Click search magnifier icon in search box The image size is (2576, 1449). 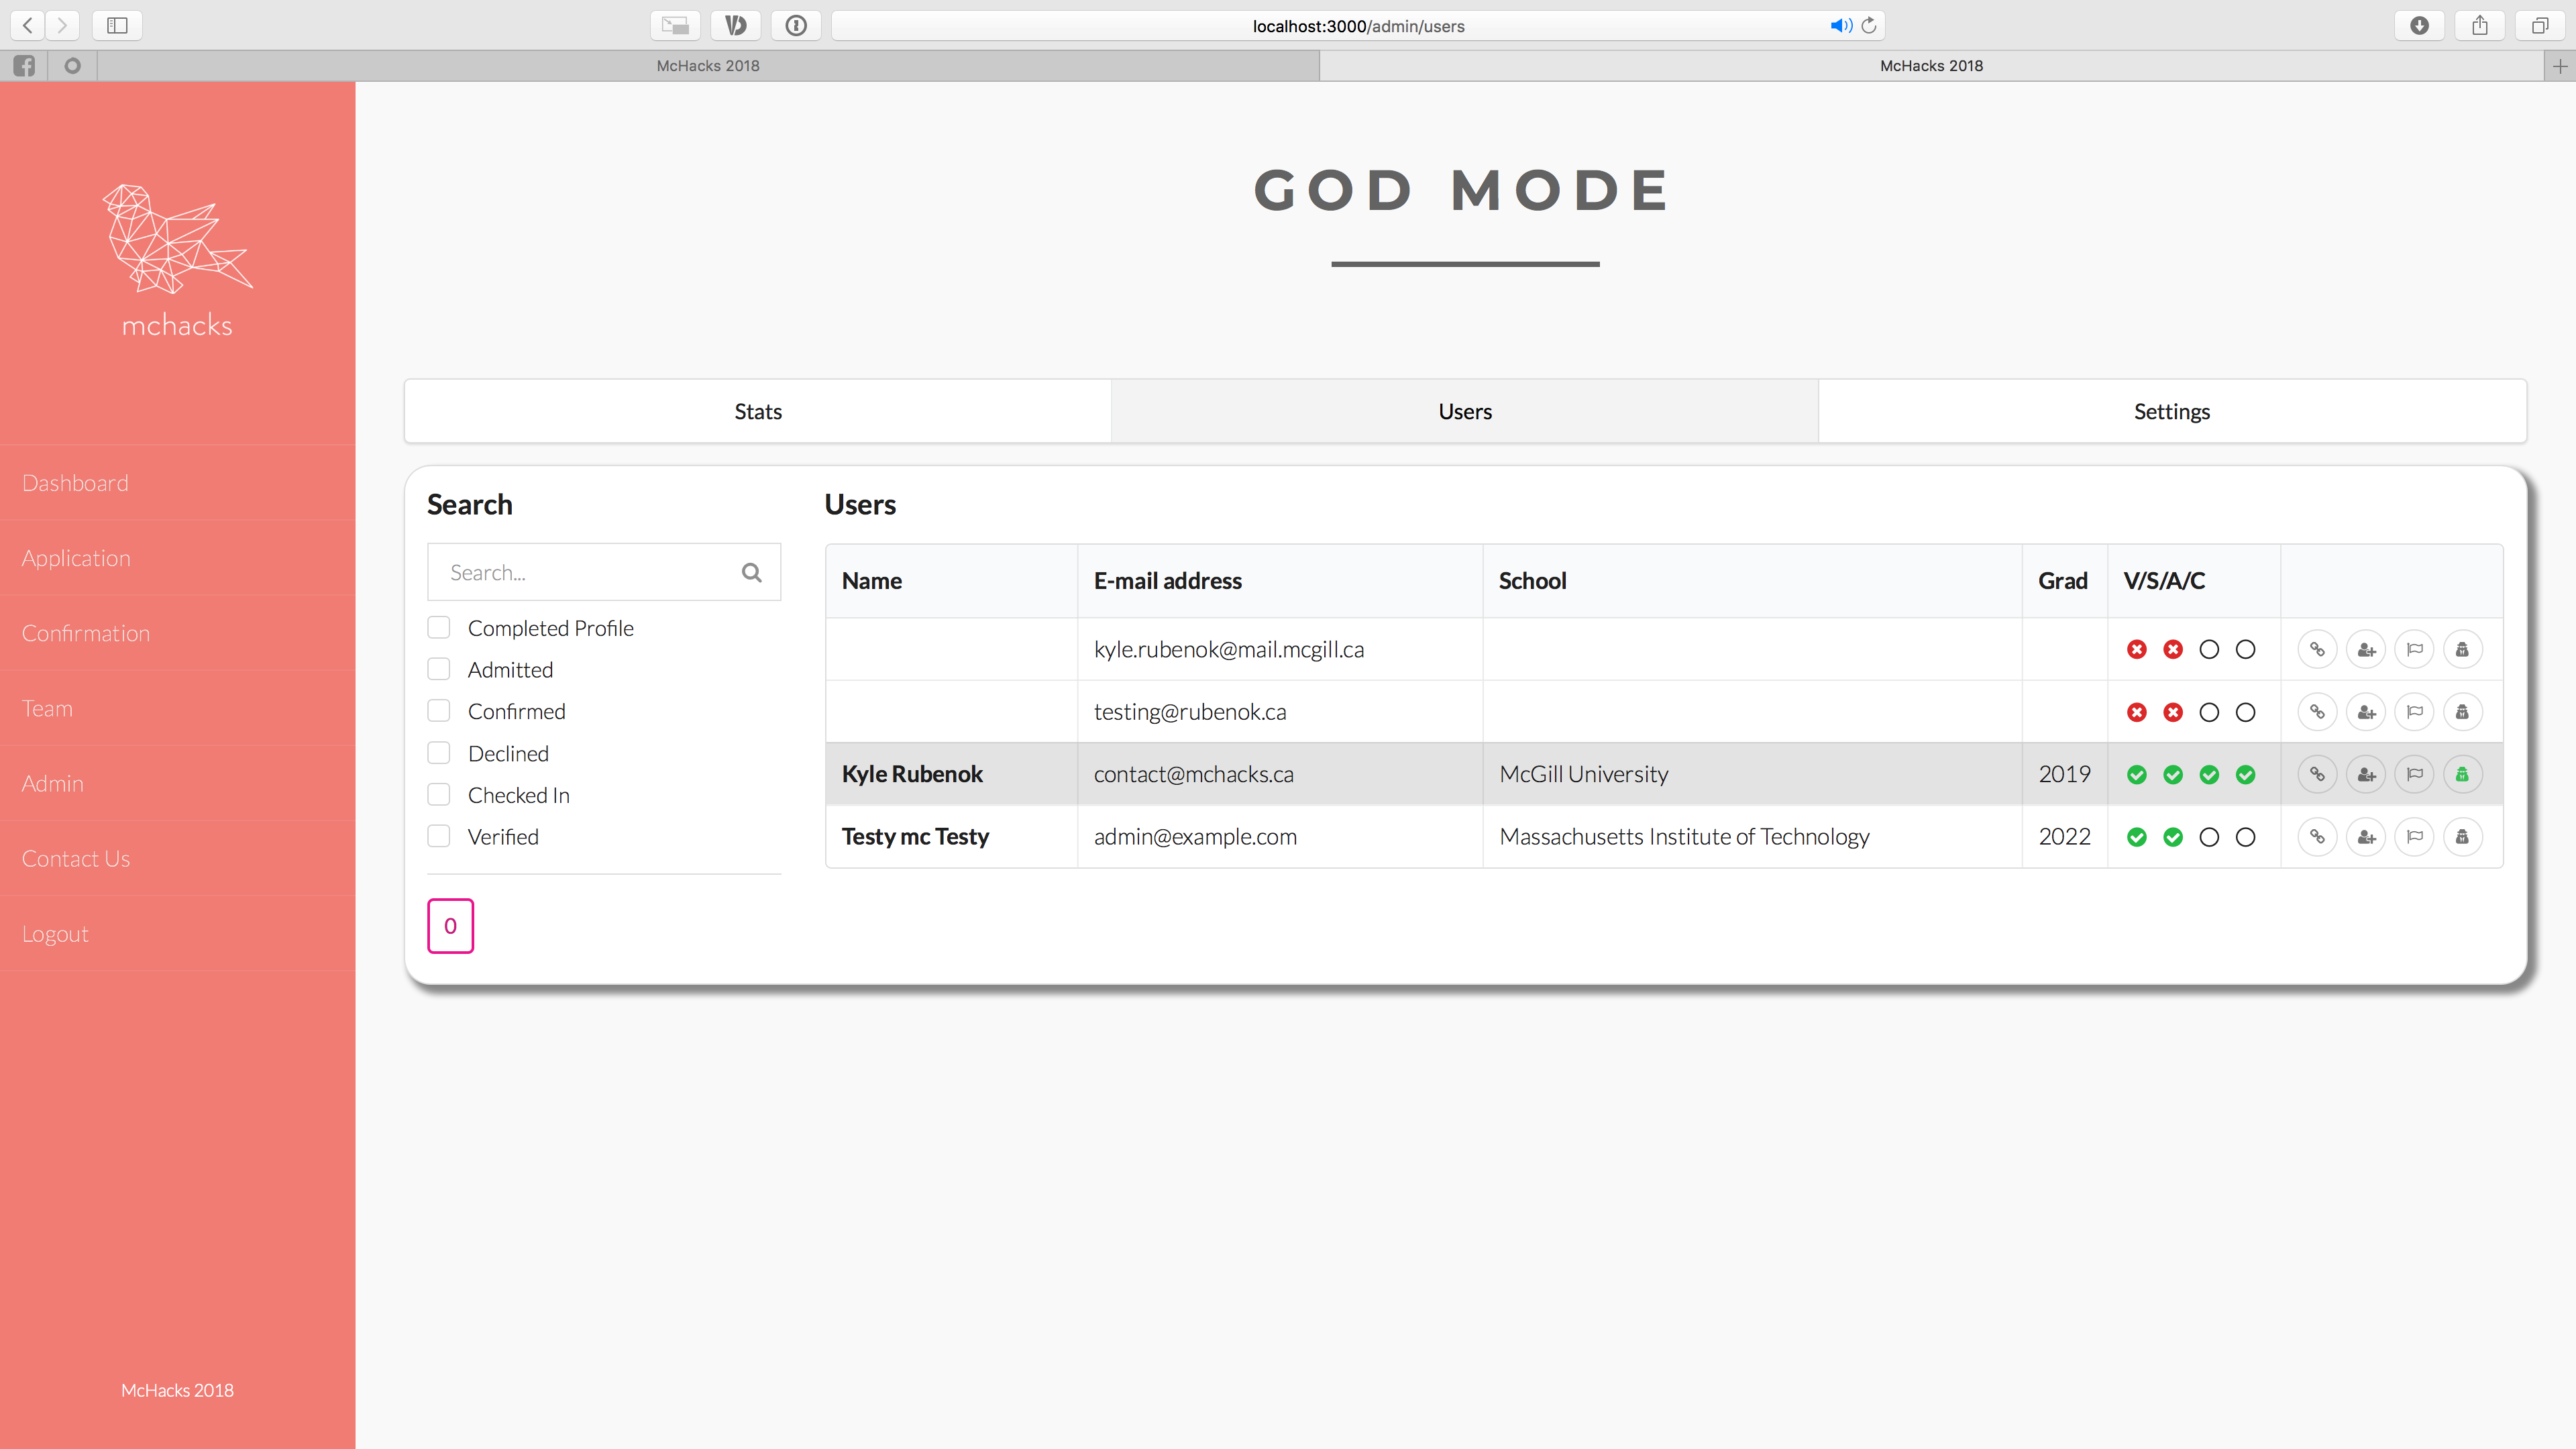751,572
